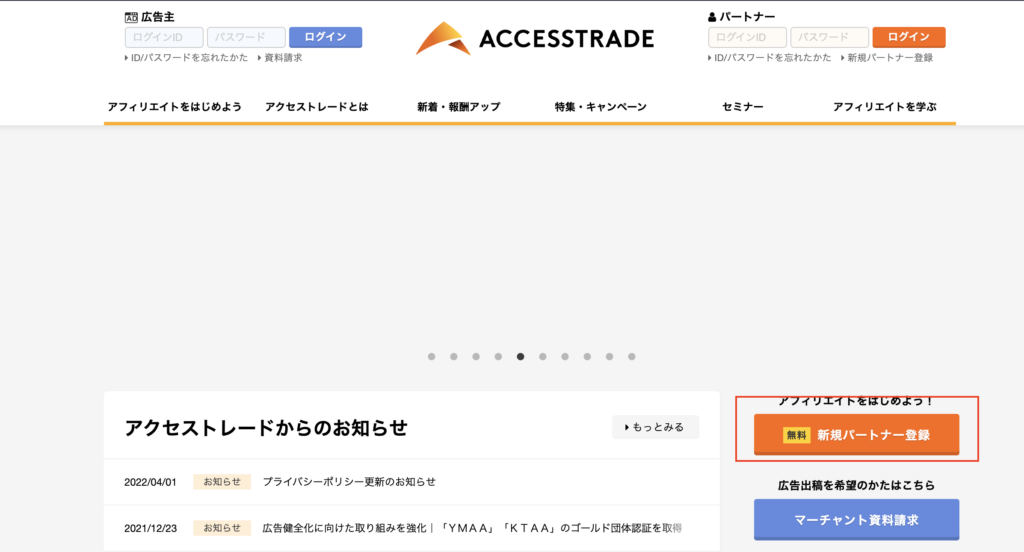Click the blue advertiser ログイン button
Screen dimensions: 1024x552
pyautogui.click(x=325, y=37)
